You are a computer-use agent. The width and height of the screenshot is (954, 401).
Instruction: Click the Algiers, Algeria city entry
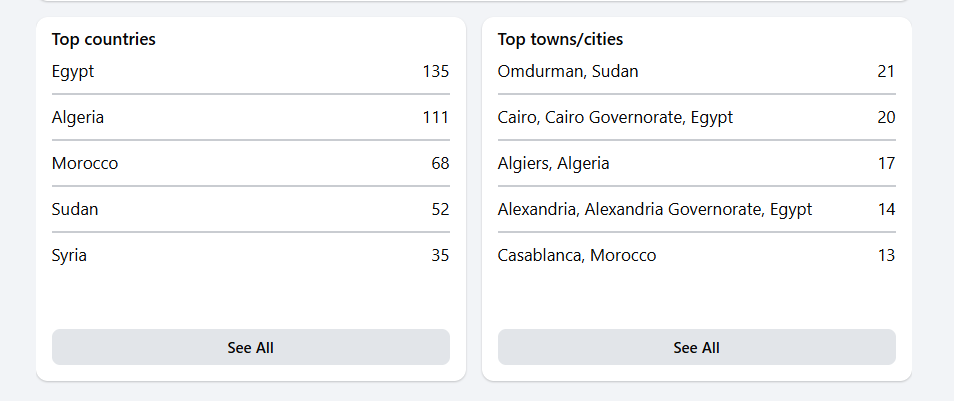553,163
